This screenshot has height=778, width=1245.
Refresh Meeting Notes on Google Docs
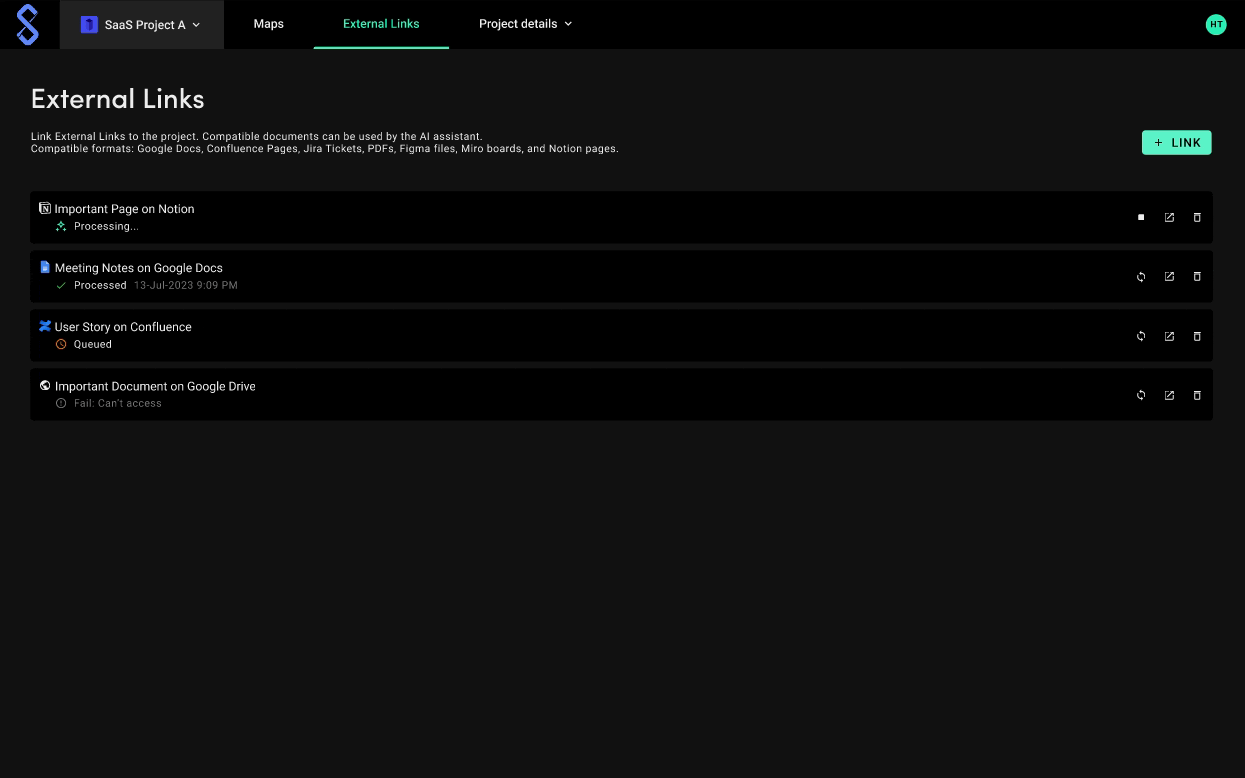click(1141, 277)
